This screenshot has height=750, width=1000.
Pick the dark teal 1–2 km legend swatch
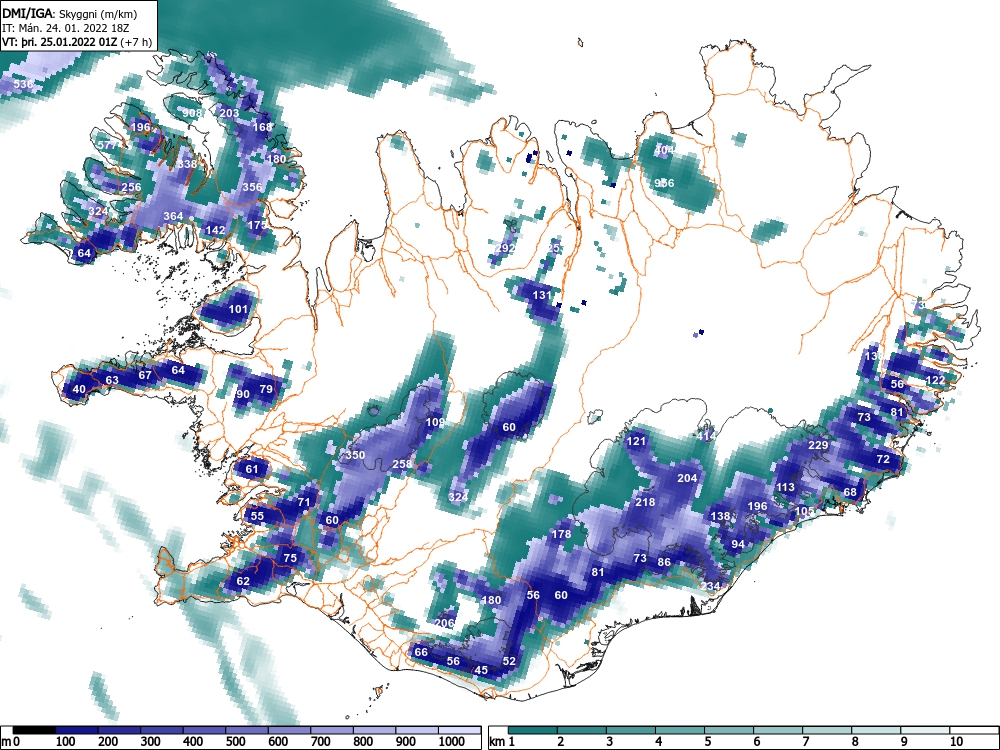533,730
